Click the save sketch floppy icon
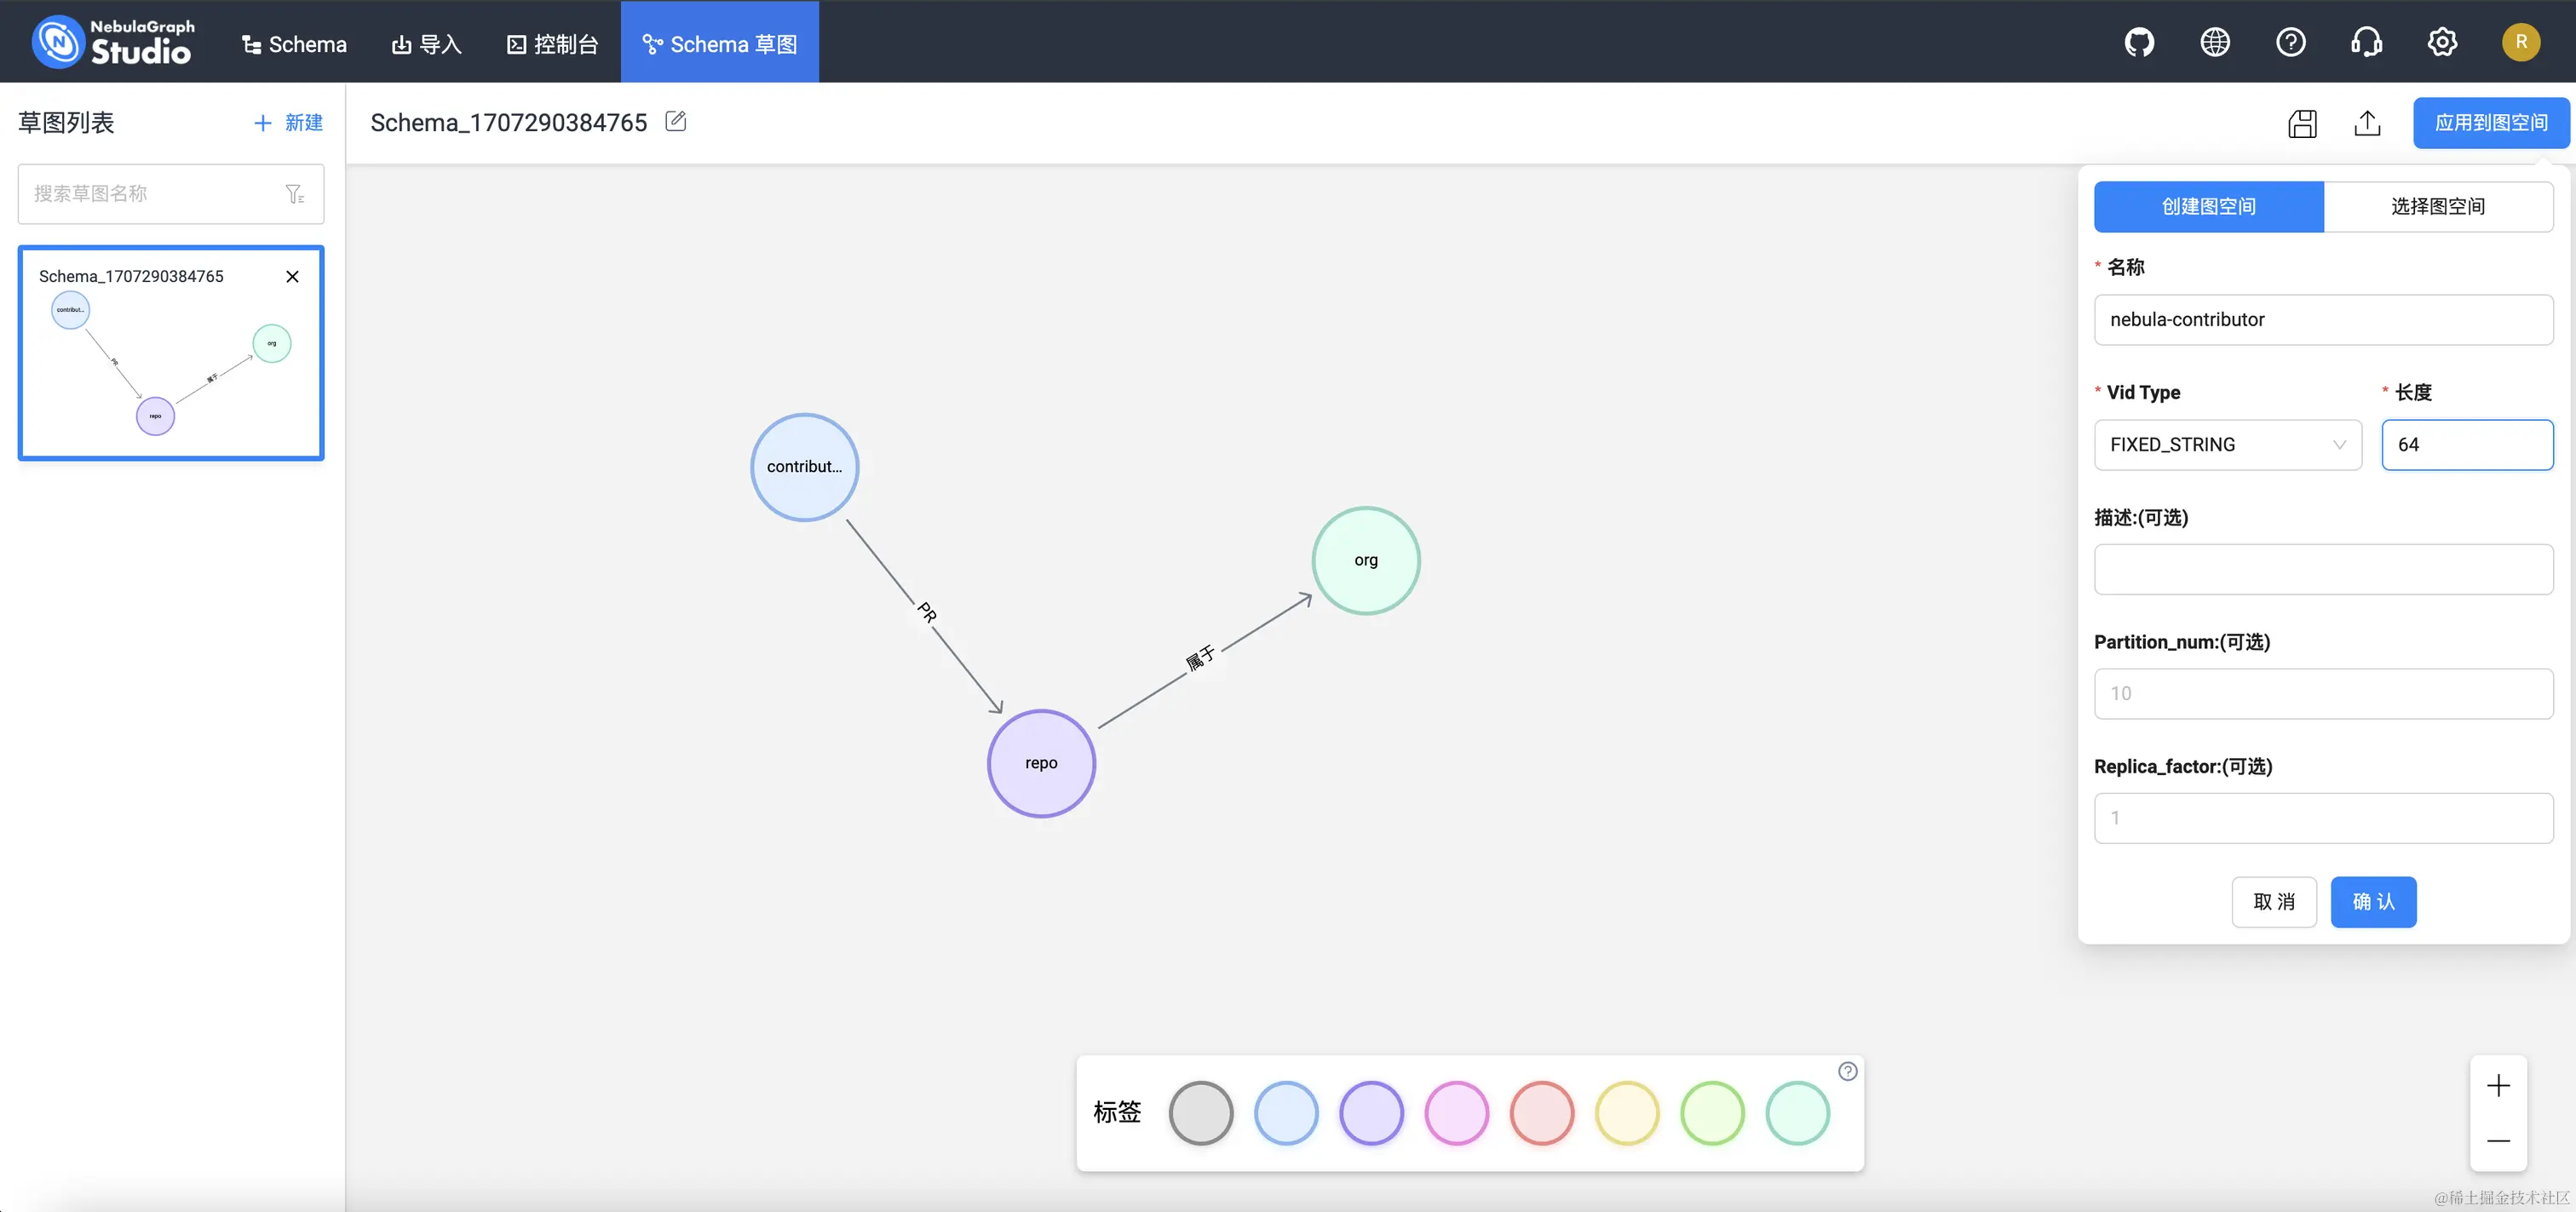The image size is (2576, 1212). [x=2302, y=123]
